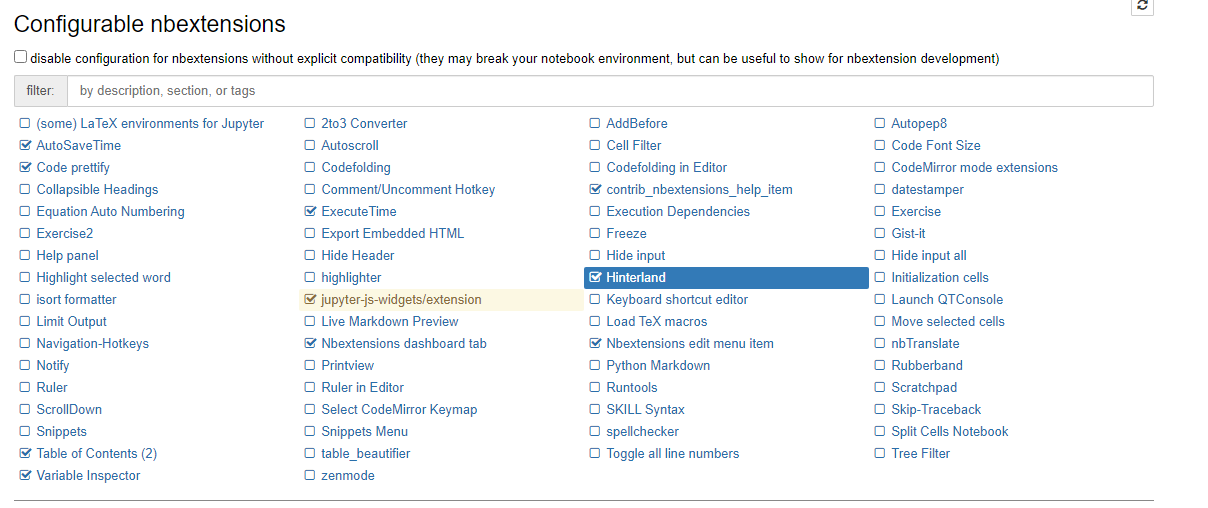Viewport: 1208px width, 508px height.
Task: Turn off the Variable Inspector extension
Action: pos(25,475)
